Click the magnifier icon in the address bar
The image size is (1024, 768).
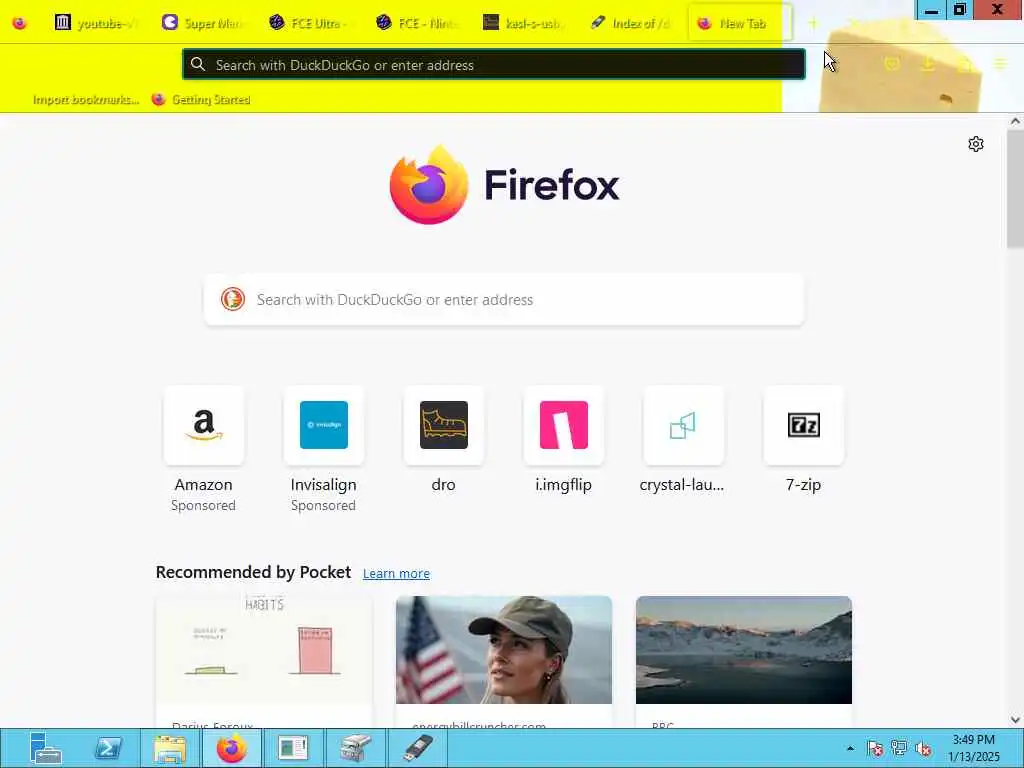[198, 64]
